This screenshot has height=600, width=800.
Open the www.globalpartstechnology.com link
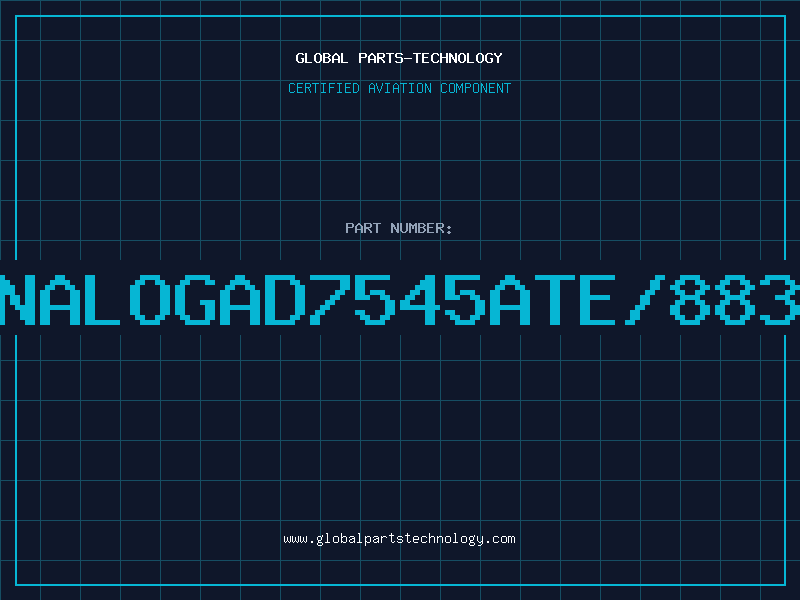399,539
